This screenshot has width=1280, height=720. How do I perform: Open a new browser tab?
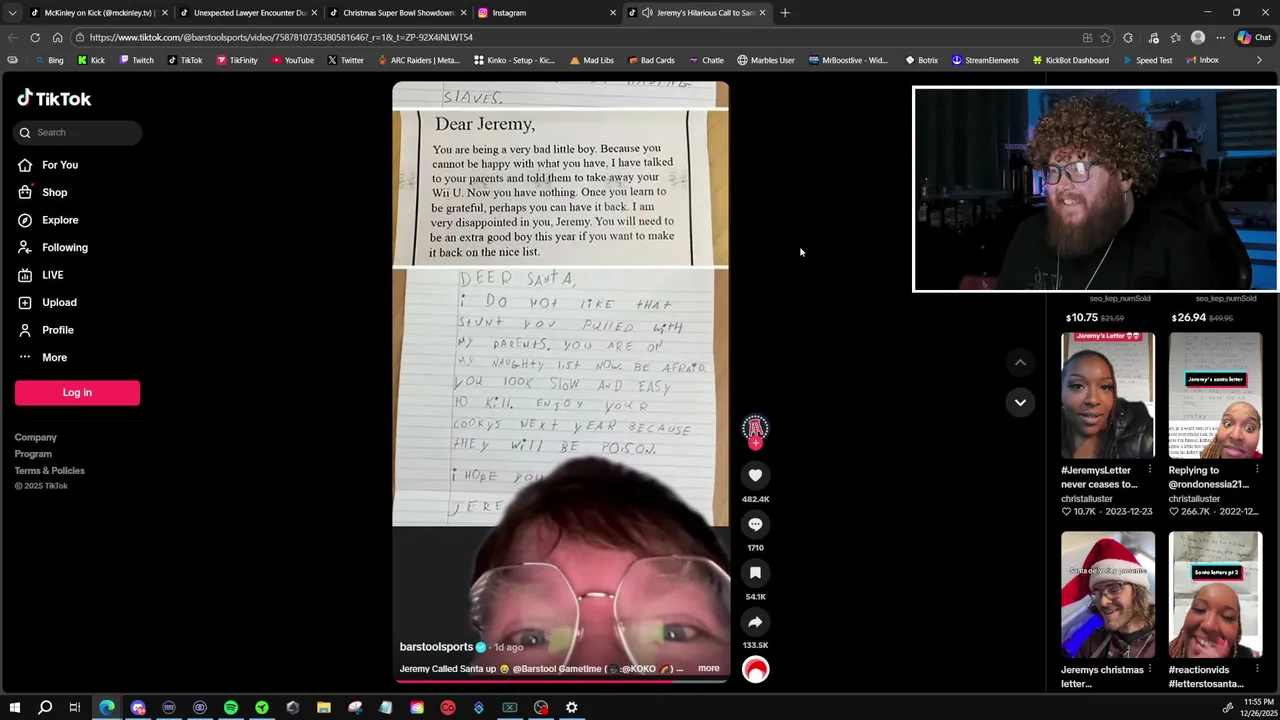785,13
